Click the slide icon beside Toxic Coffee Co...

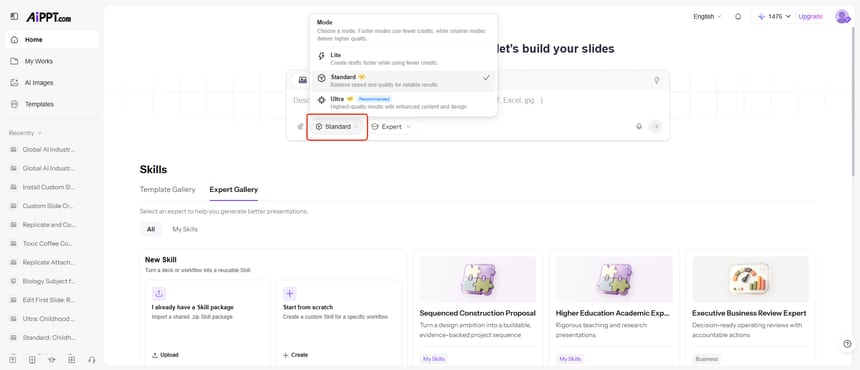point(13,243)
